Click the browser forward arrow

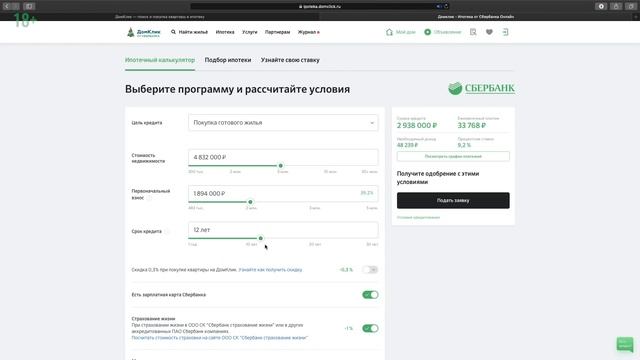[15, 6]
